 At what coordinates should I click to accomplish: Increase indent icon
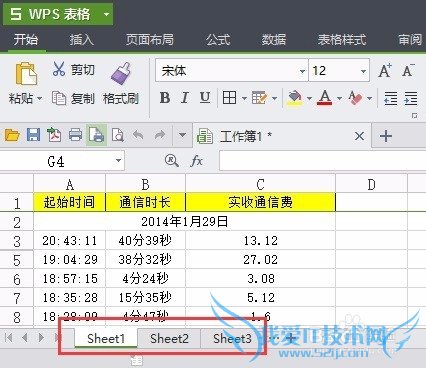click(410, 98)
